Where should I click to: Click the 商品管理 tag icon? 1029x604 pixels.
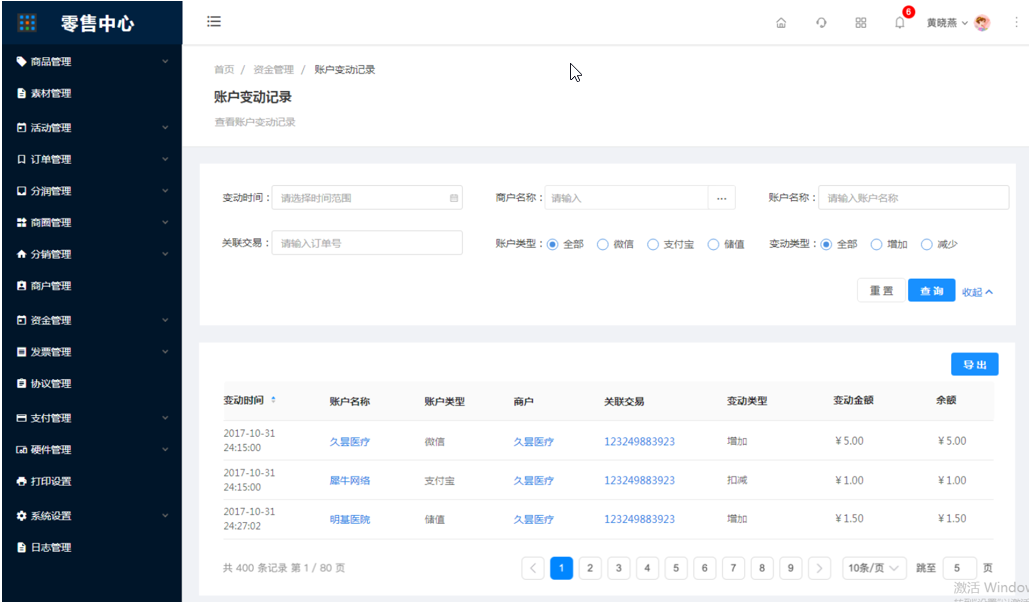coord(21,62)
